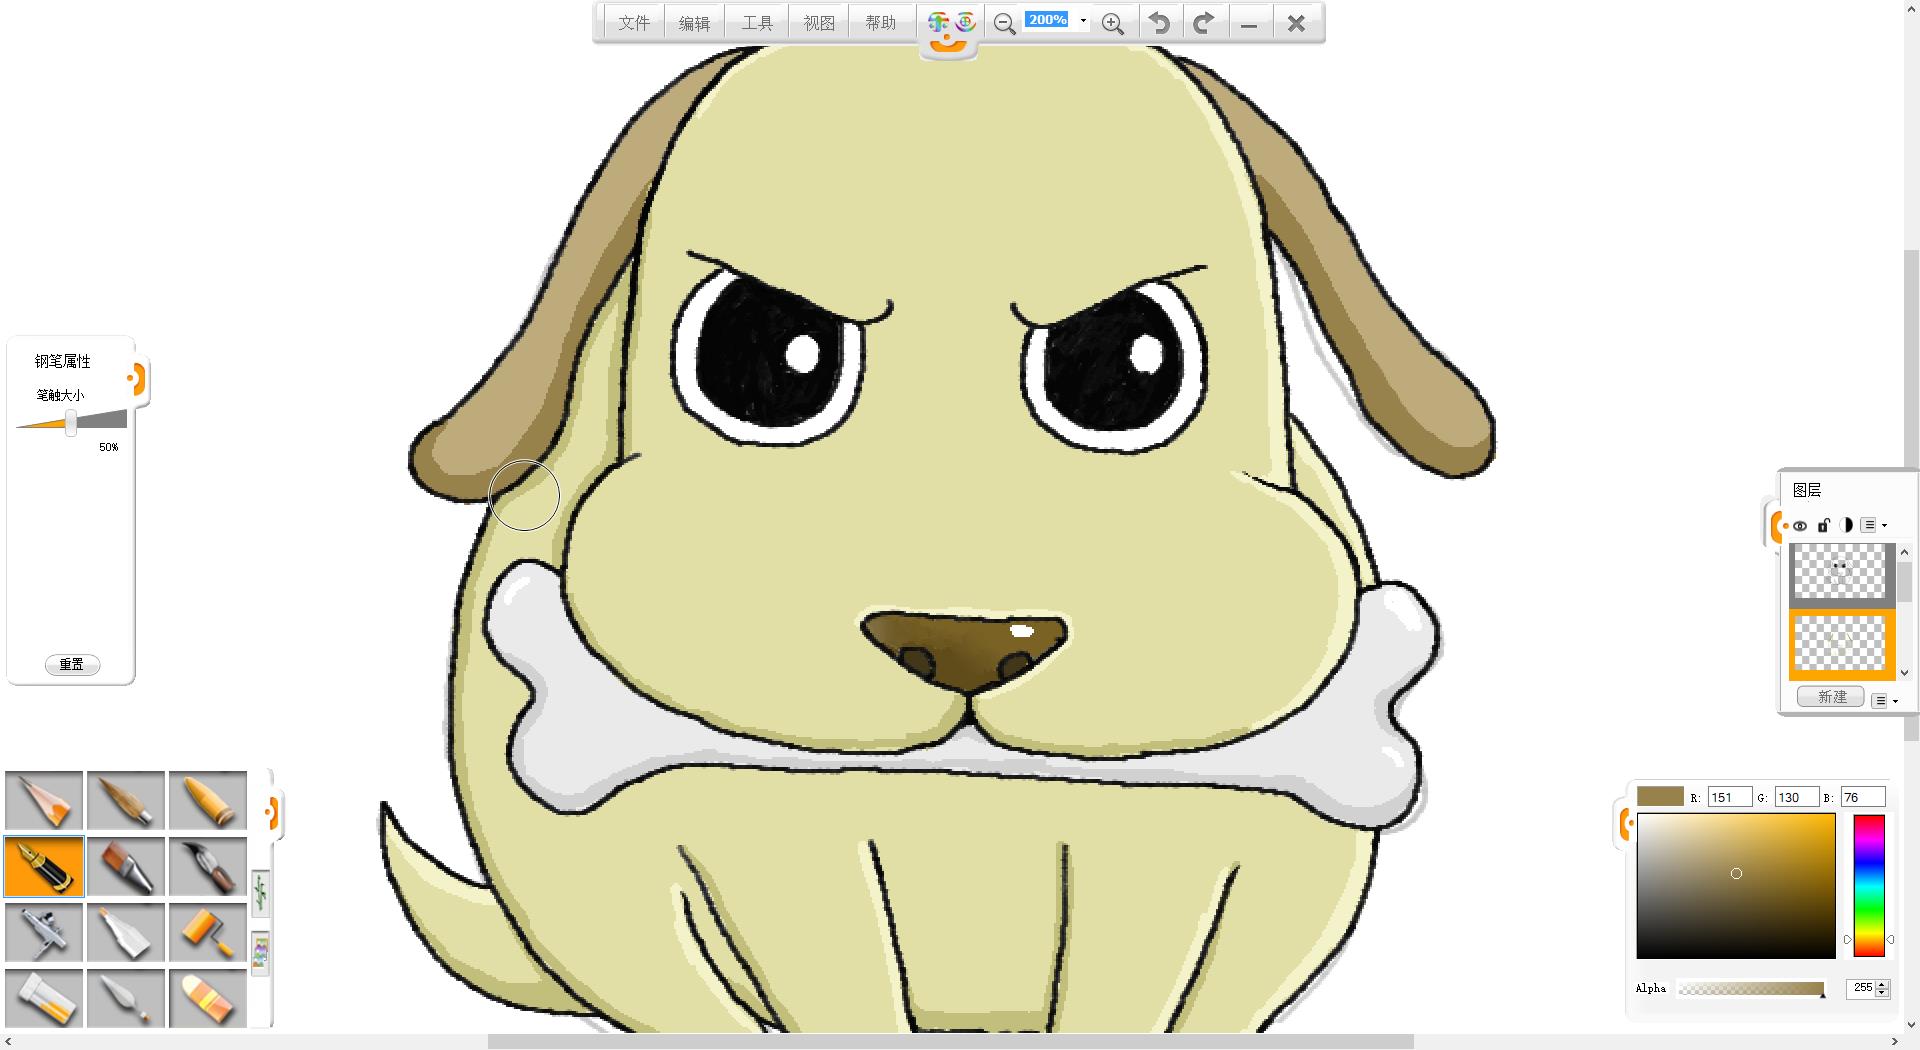1920x1050 pixels.
Task: Click the 重置 reset button
Action: [x=72, y=665]
